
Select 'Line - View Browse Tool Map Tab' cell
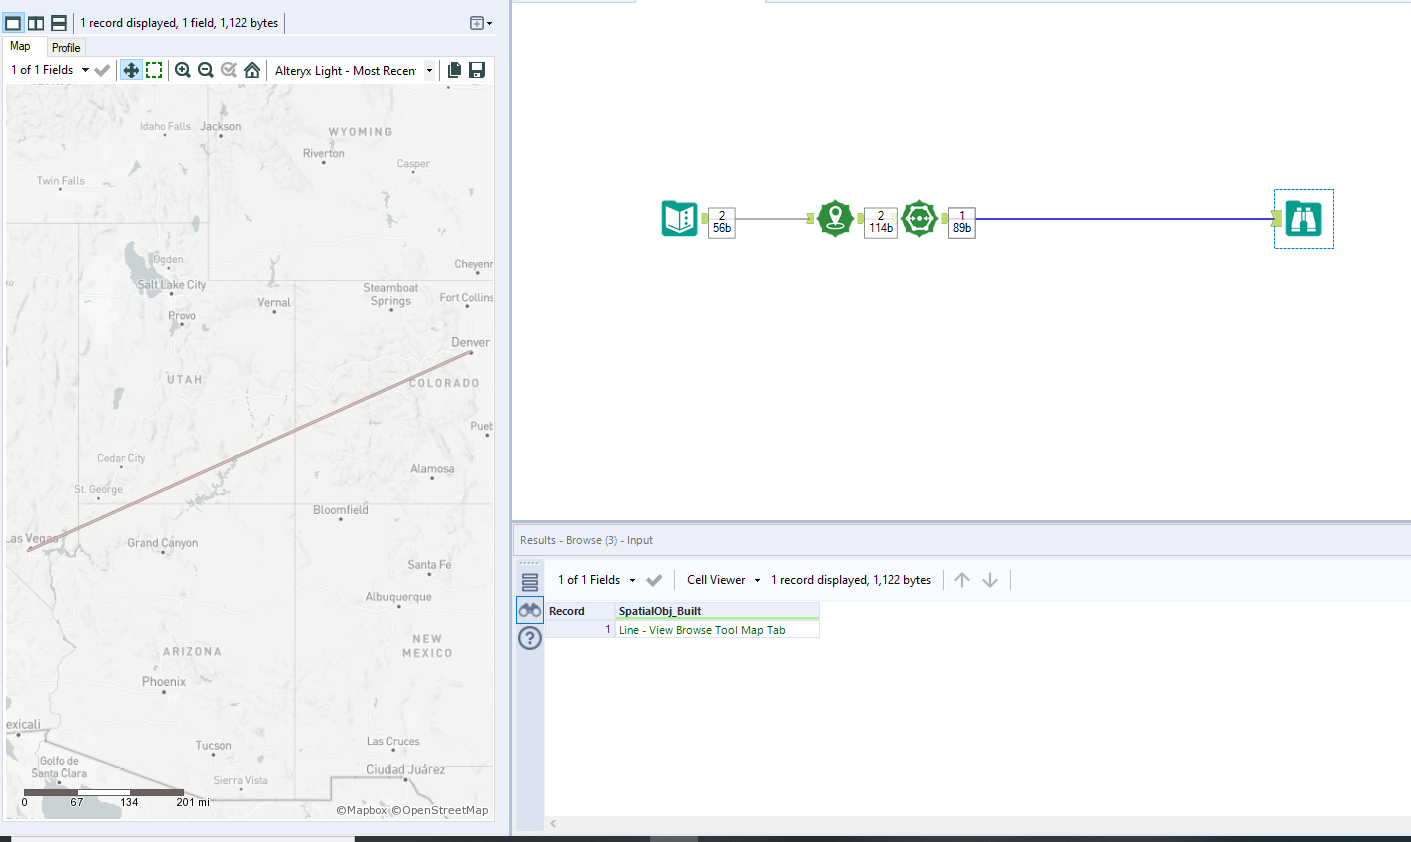pyautogui.click(x=717, y=630)
